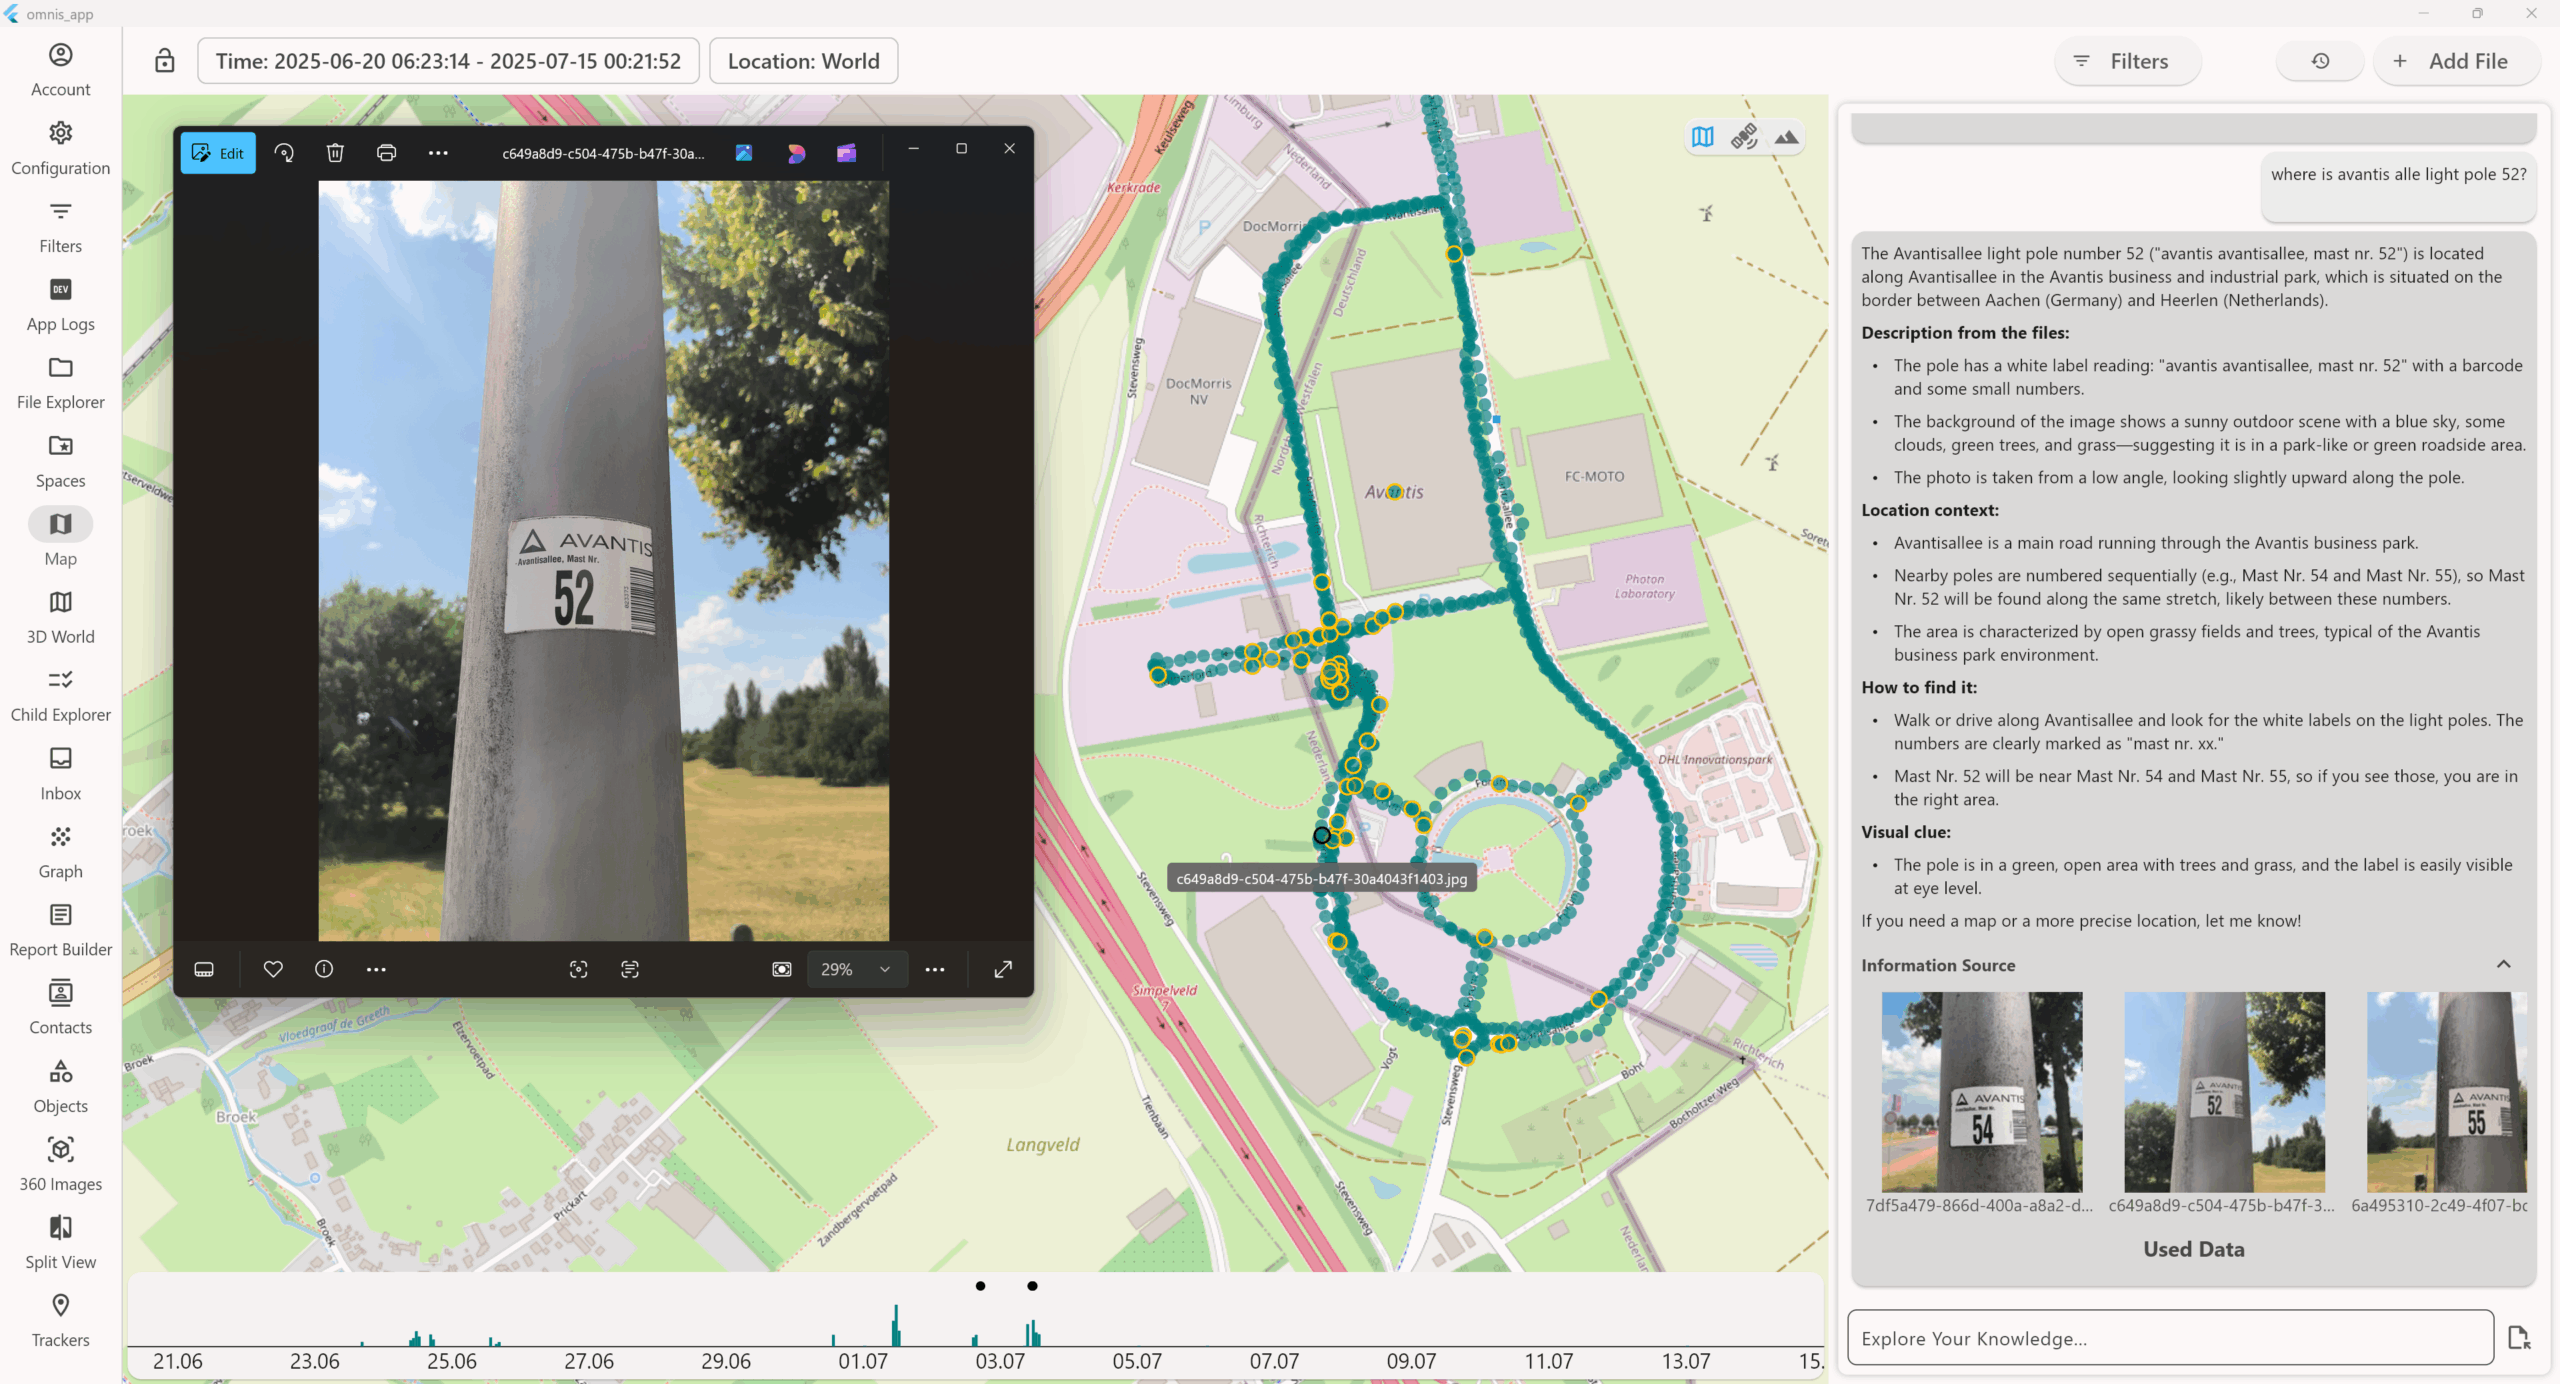Click the first app icon in photo viewer title

(744, 153)
